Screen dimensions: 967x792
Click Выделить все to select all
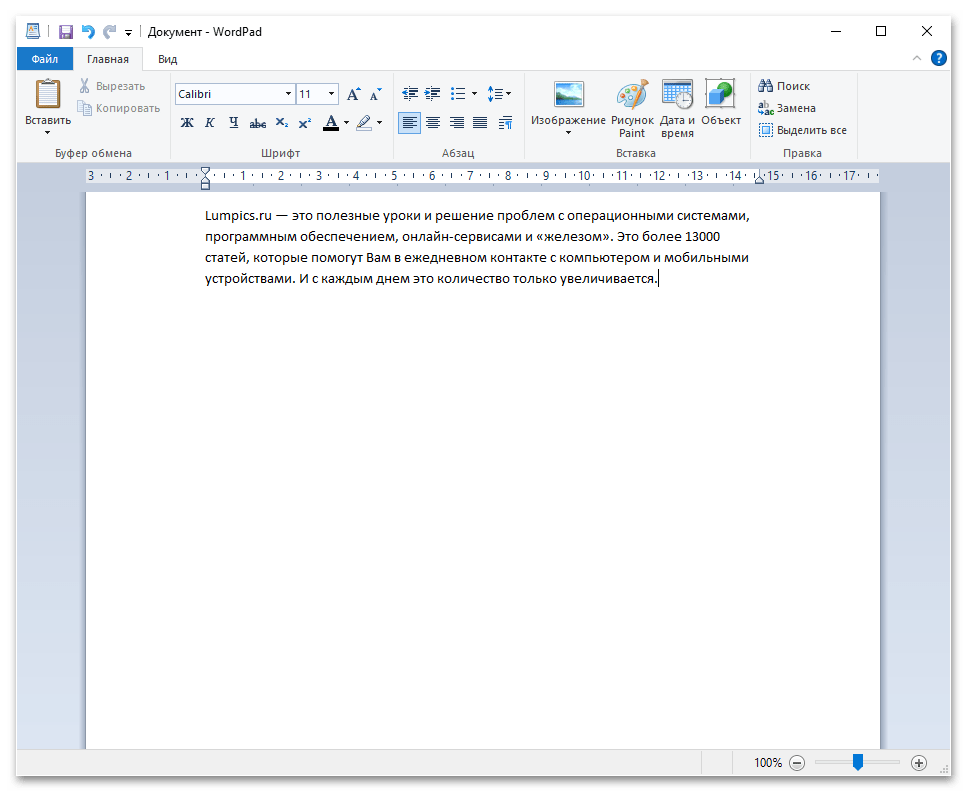[x=803, y=130]
